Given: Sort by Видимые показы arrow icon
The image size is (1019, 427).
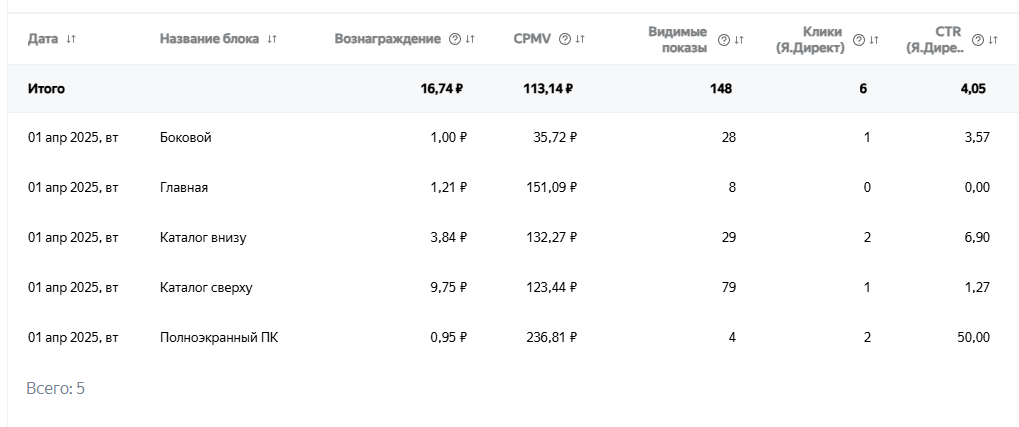Looking at the screenshot, I should point(739,40).
